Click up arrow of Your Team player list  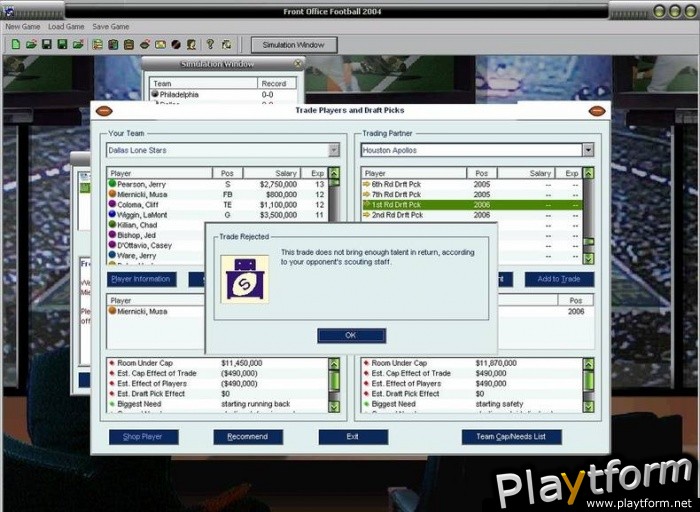click(334, 173)
